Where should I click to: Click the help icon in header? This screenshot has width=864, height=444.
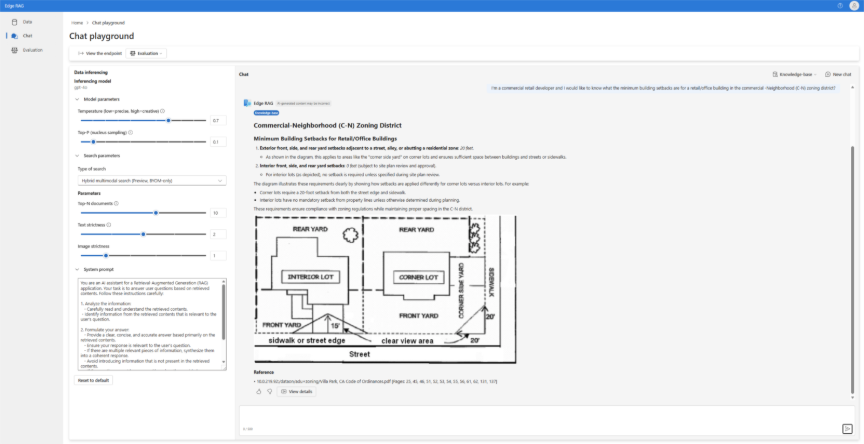tap(839, 5)
